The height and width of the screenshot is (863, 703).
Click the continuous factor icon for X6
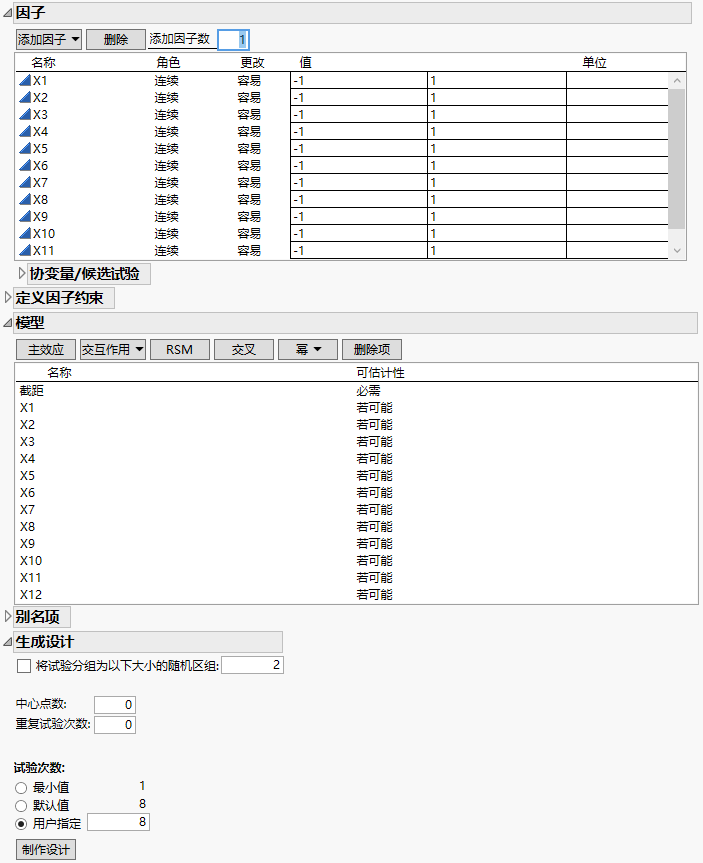(25, 166)
